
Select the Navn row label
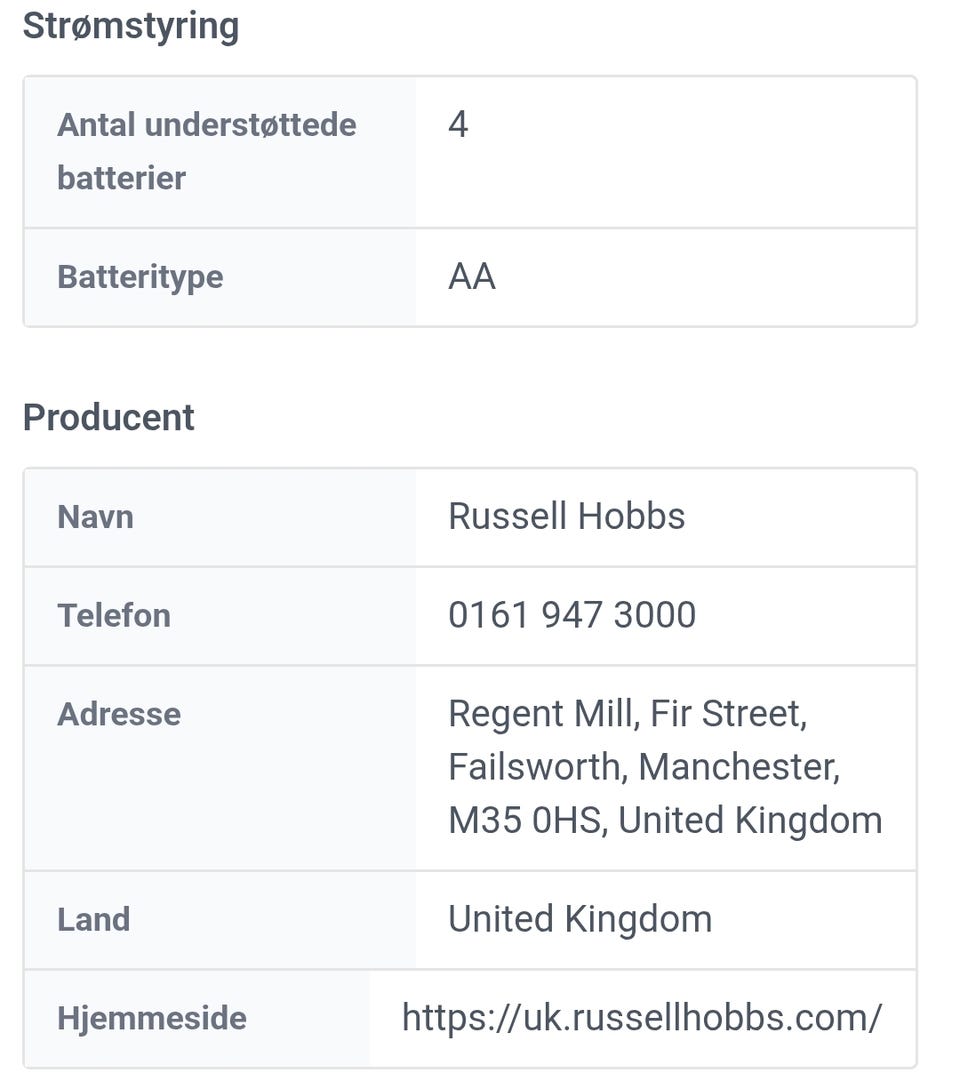point(95,517)
